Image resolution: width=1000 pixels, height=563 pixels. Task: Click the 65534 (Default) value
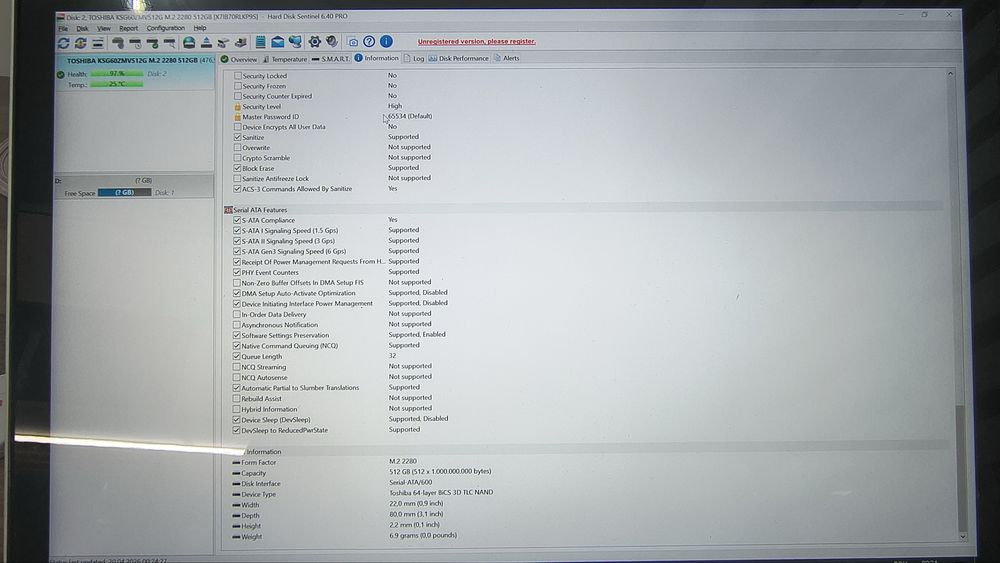tap(410, 116)
